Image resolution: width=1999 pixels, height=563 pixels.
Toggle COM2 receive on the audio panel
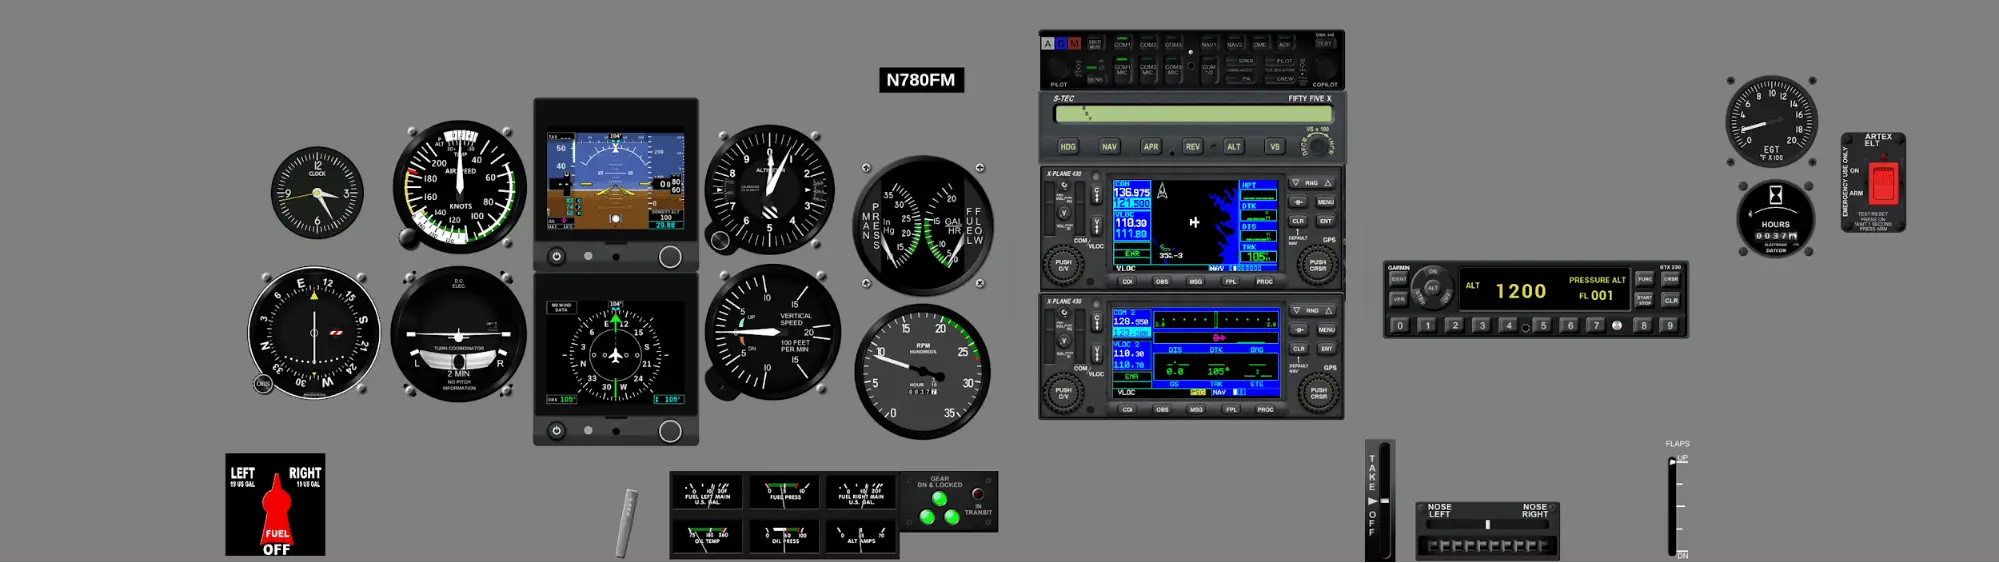1148,43
